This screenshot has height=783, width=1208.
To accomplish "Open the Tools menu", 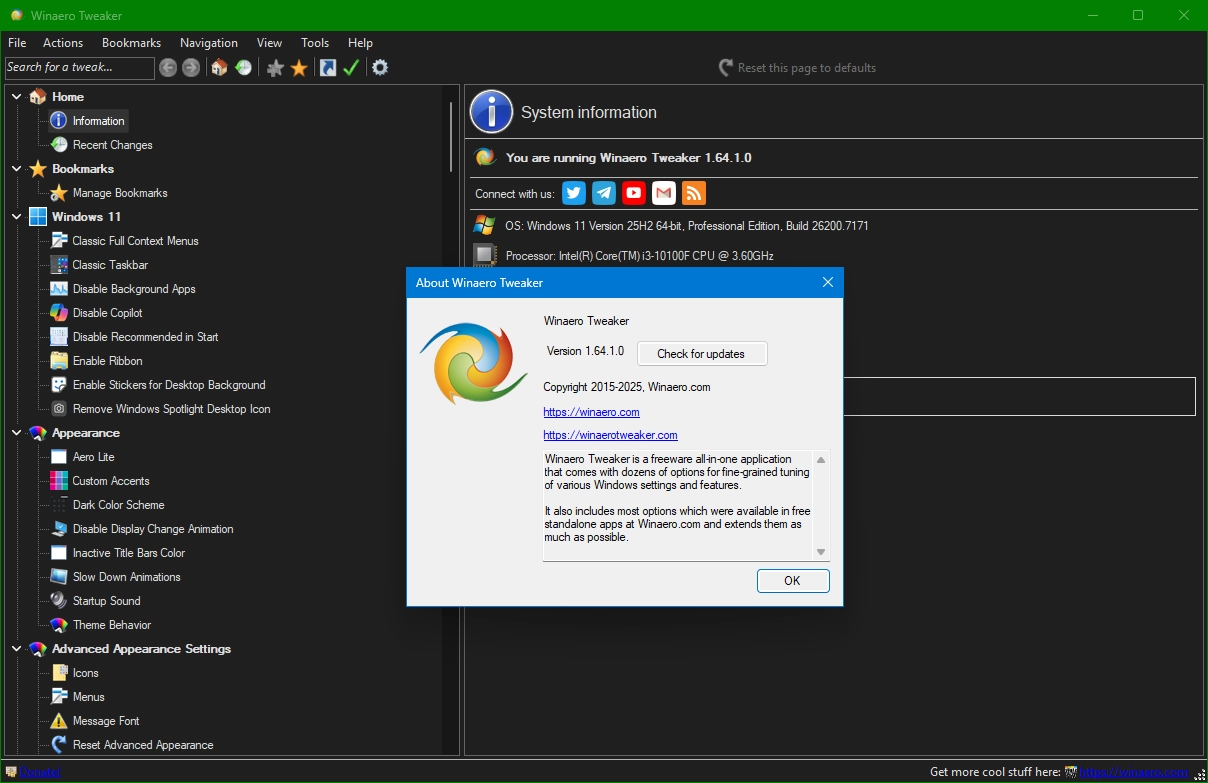I will [x=315, y=43].
